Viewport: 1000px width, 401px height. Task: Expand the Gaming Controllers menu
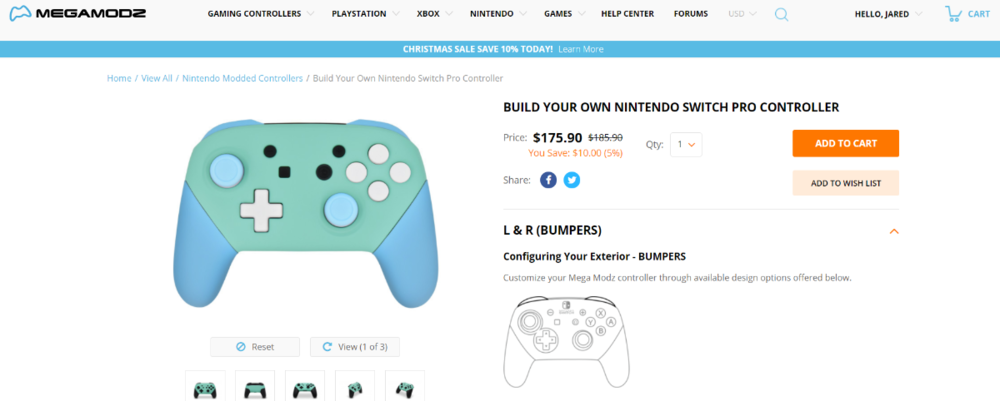coord(260,14)
